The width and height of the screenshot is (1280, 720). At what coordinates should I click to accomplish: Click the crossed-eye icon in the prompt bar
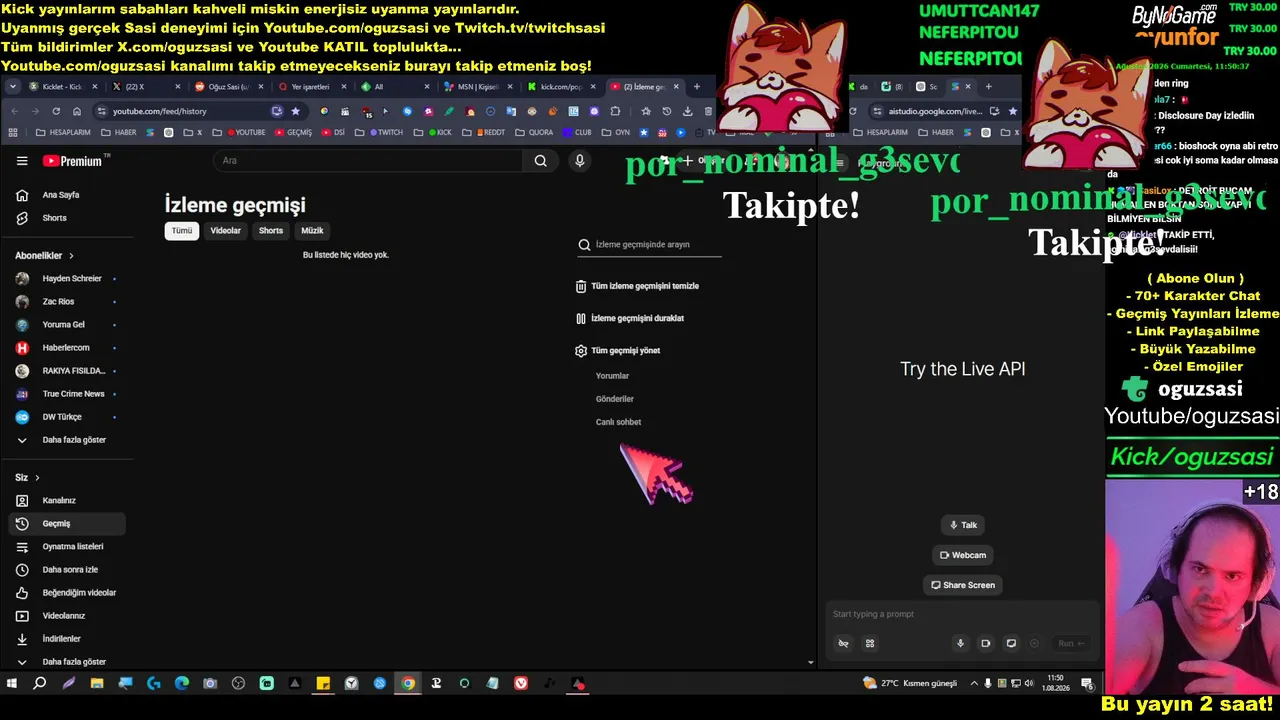pyautogui.click(x=843, y=643)
